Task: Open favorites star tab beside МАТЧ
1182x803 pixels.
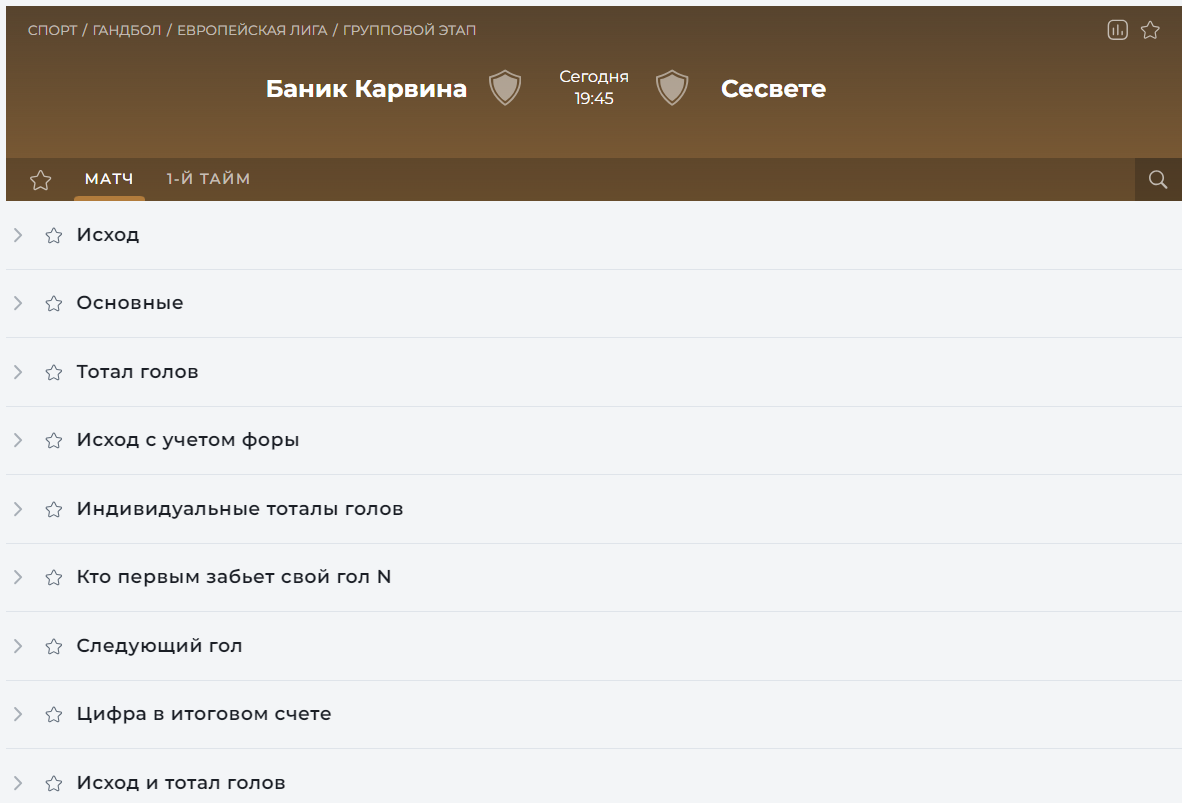Action: [40, 180]
